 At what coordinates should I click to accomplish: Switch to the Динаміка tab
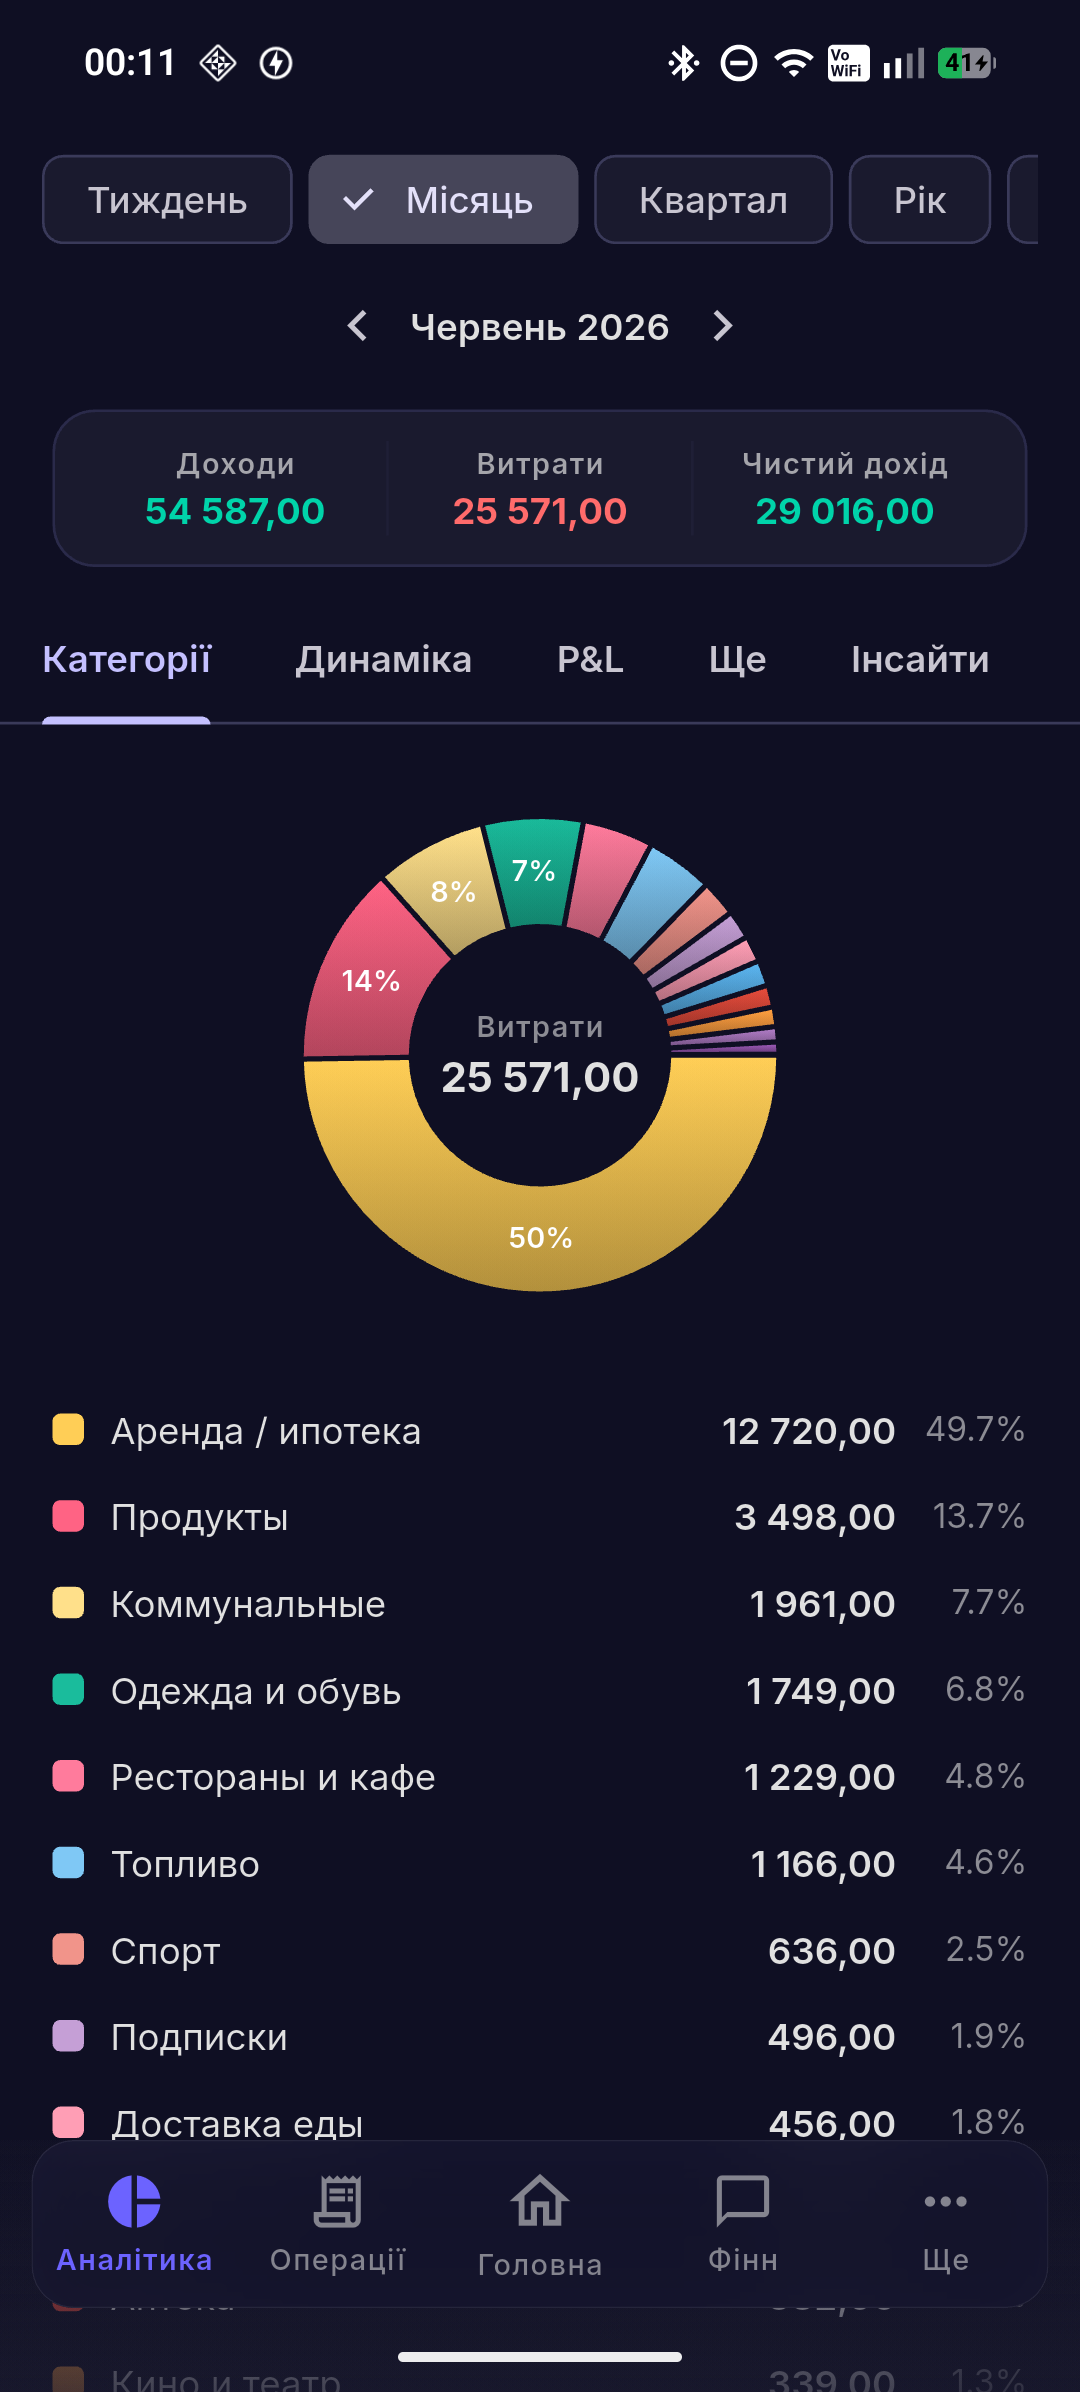384,660
